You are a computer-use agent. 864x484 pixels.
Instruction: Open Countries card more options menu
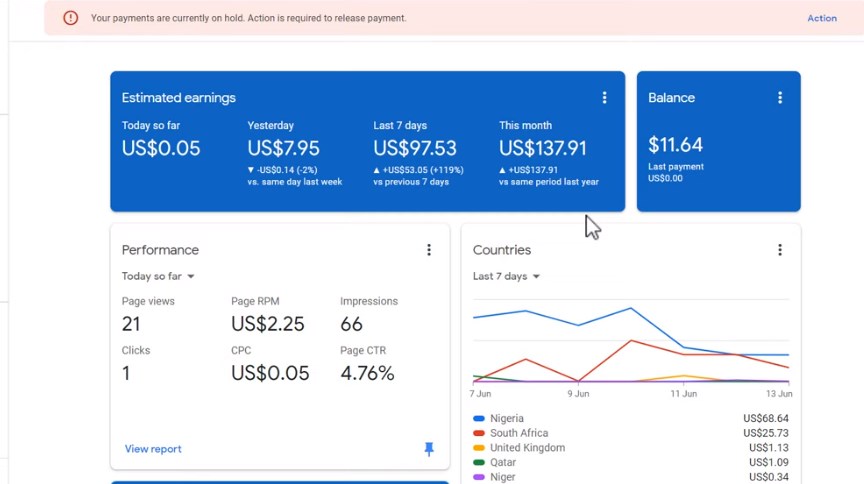coord(780,250)
